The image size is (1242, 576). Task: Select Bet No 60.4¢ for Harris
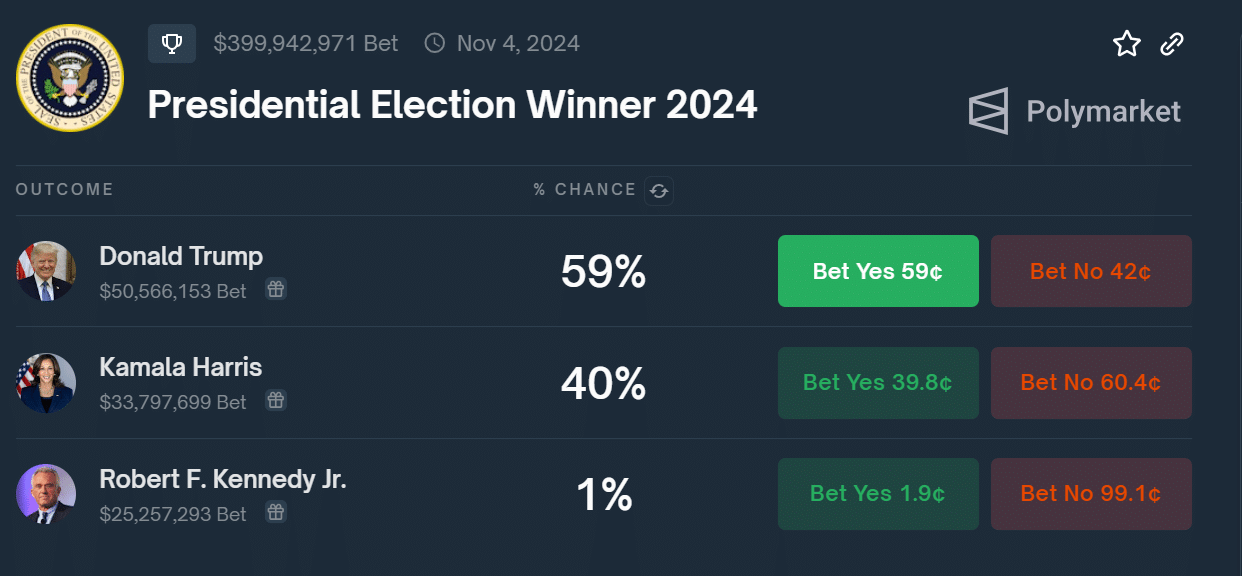[x=1091, y=383]
